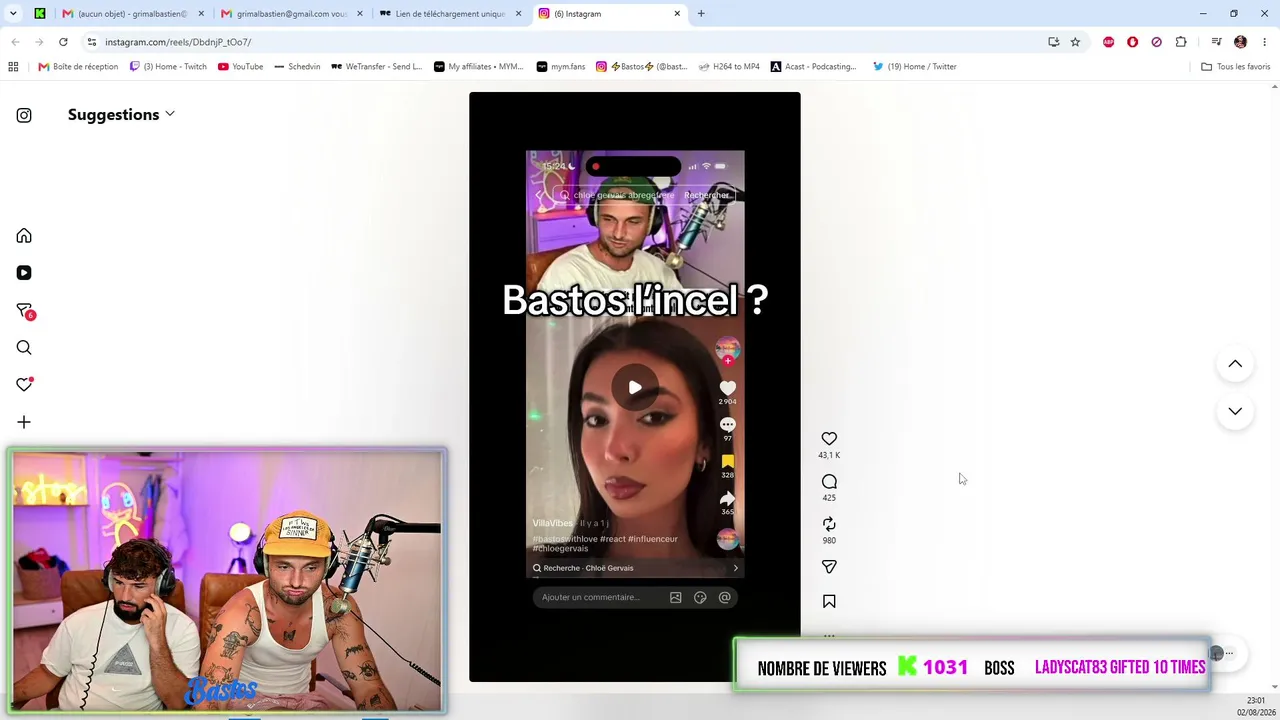Click the TikTok share arrow showing 365
Image resolution: width=1280 pixels, height=720 pixels.
pos(728,499)
